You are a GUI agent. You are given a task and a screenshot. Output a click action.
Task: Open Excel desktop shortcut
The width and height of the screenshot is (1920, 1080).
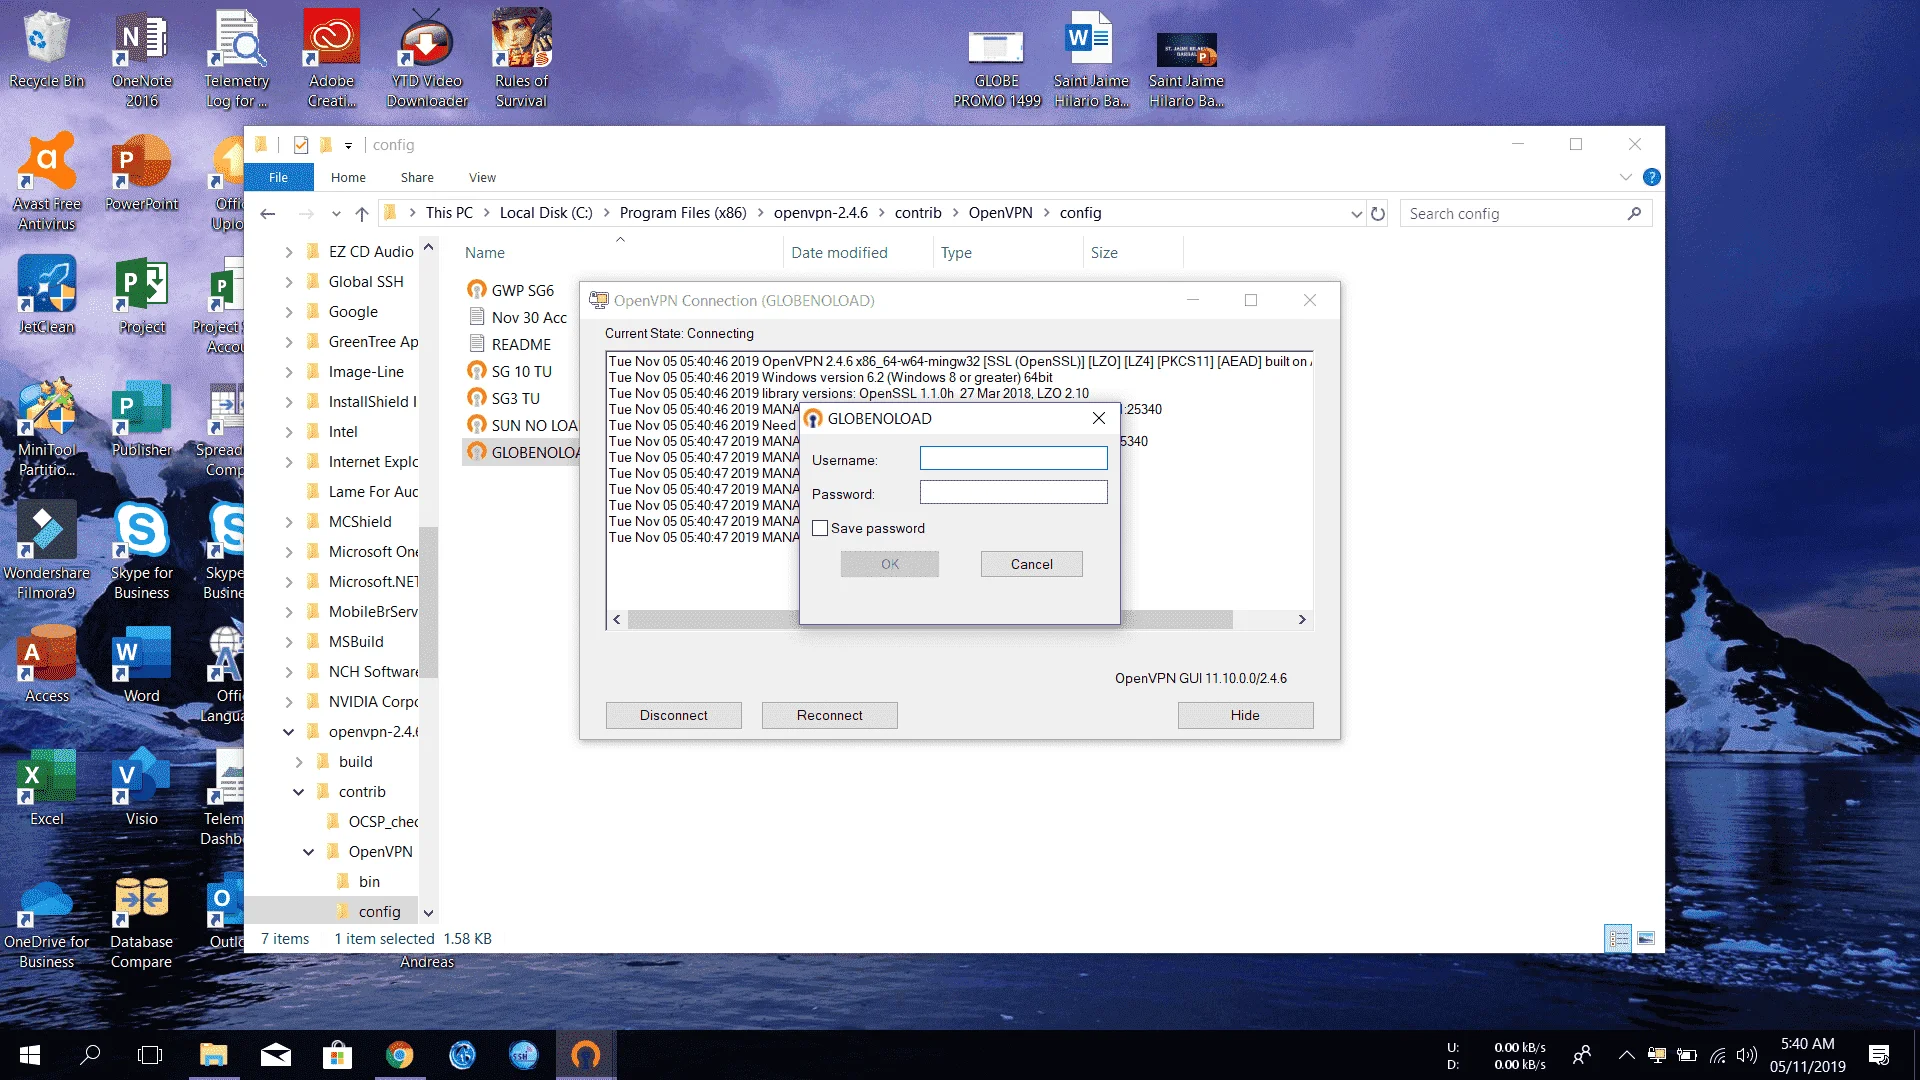coord(46,787)
